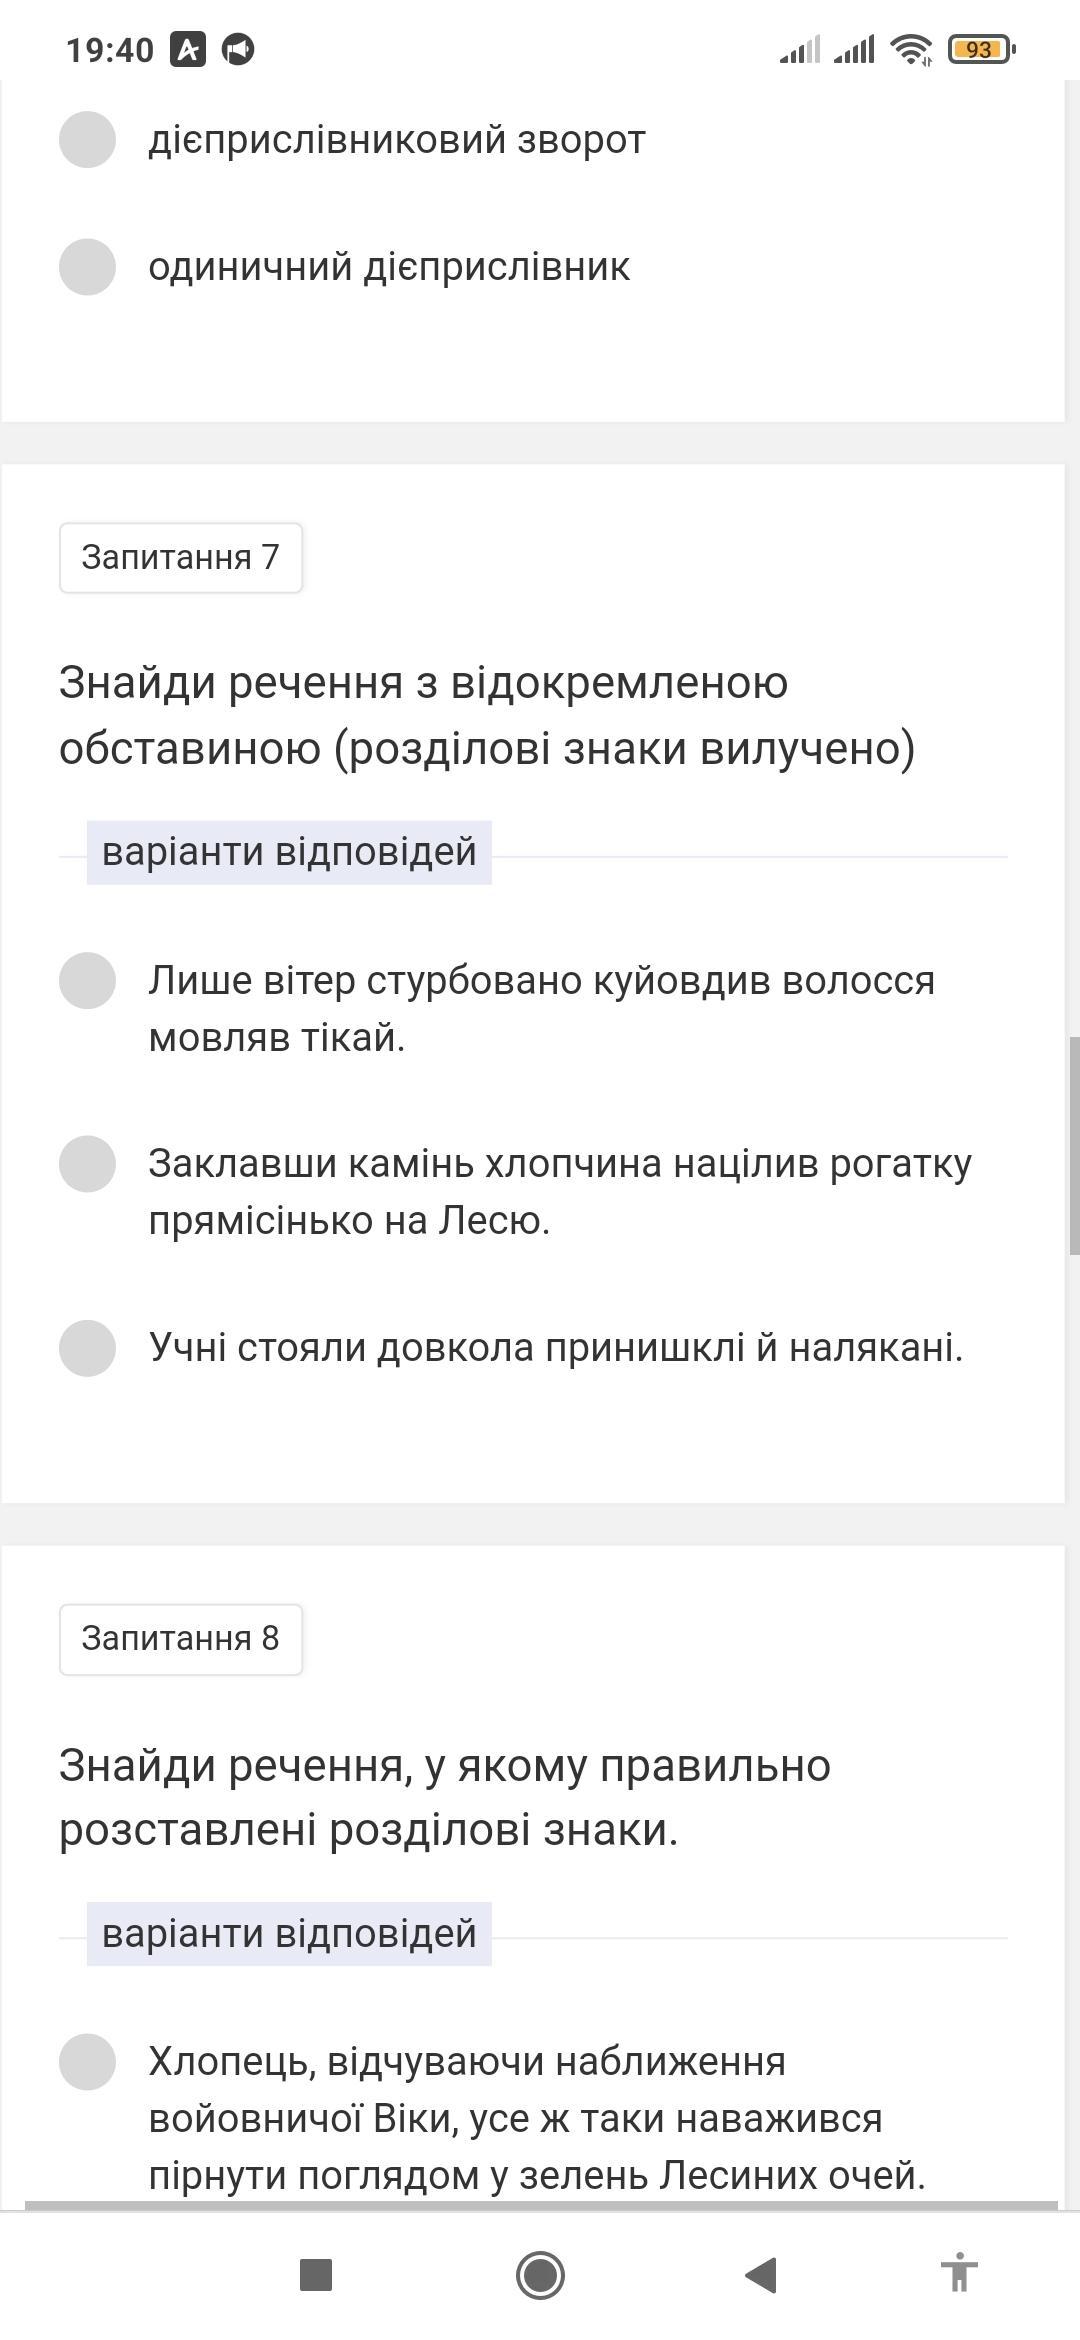Tap the battery indicator in status bar
The height and width of the screenshot is (2340, 1080).
[980, 49]
